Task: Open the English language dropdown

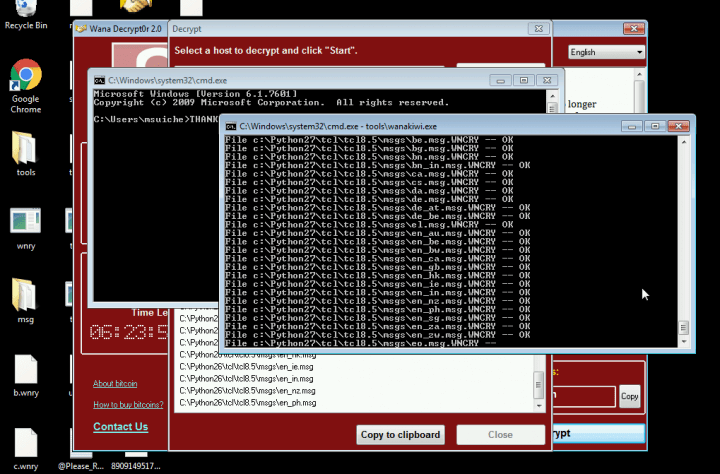Action: (x=606, y=52)
